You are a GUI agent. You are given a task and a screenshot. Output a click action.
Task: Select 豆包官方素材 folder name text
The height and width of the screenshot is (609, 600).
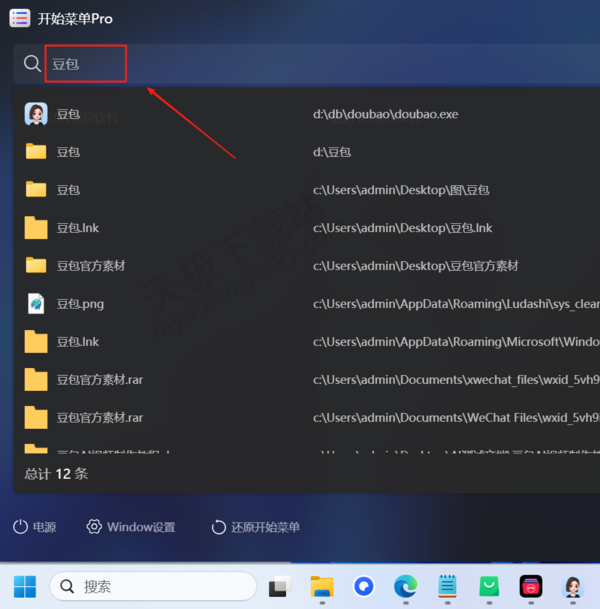(x=91, y=266)
